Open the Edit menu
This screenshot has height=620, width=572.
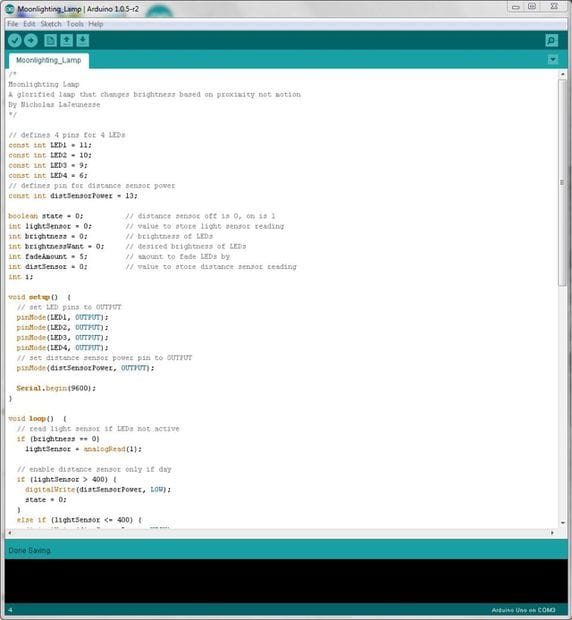pos(29,24)
